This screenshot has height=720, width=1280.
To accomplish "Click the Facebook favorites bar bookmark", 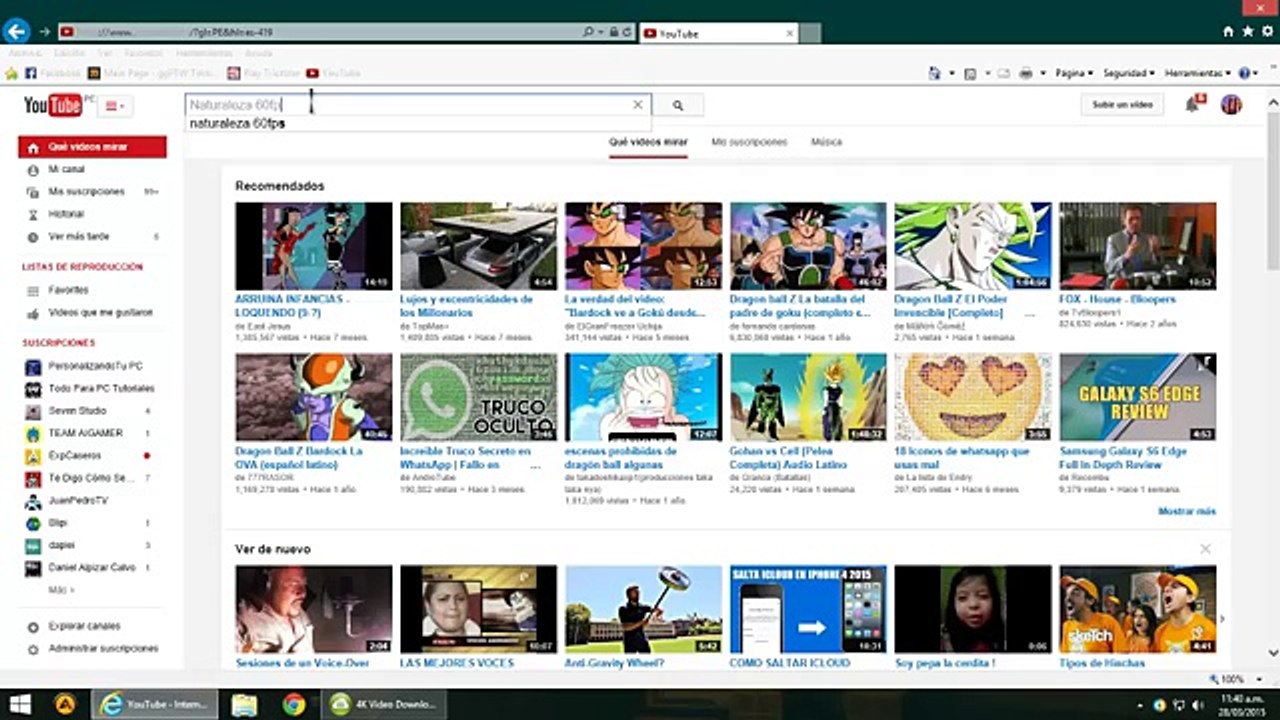I will point(52,73).
